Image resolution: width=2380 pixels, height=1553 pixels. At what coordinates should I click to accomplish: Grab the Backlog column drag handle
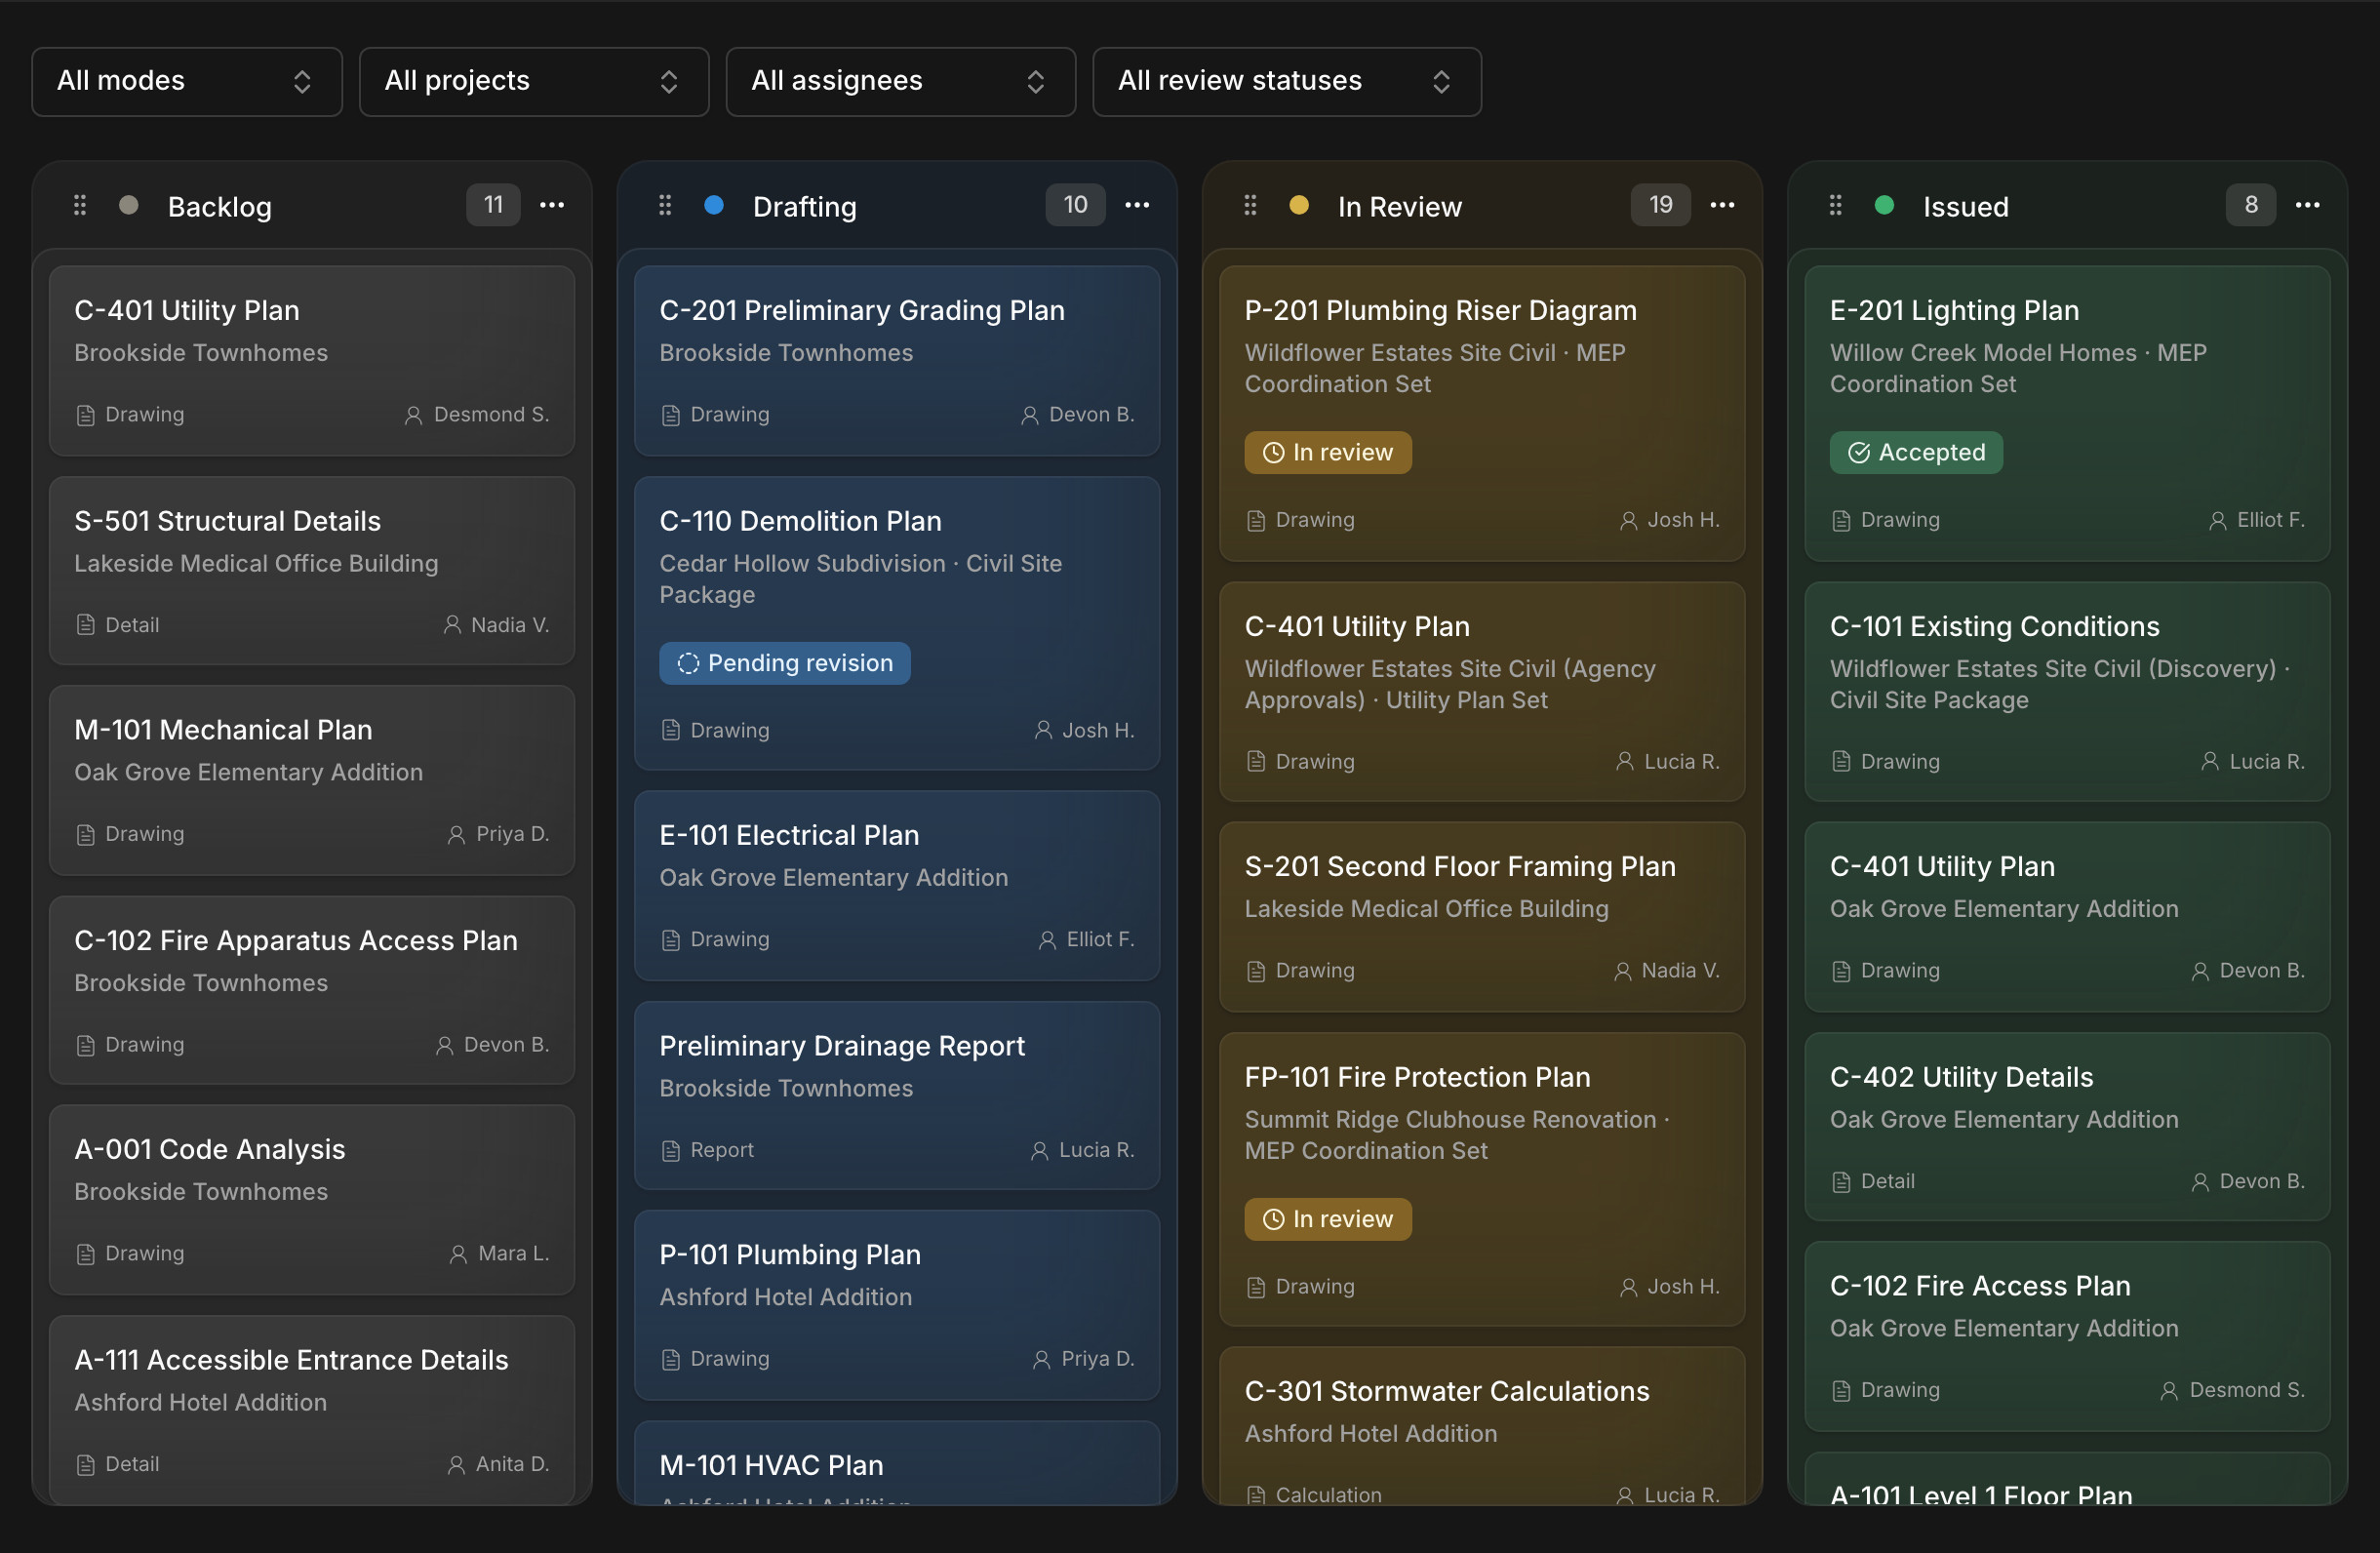coord(80,205)
